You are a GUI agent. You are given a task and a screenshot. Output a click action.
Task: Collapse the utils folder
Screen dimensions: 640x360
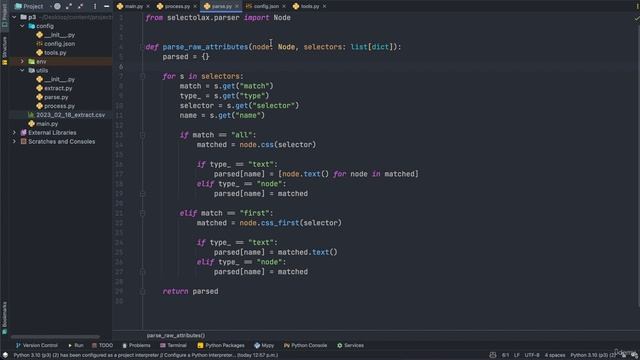[22, 70]
